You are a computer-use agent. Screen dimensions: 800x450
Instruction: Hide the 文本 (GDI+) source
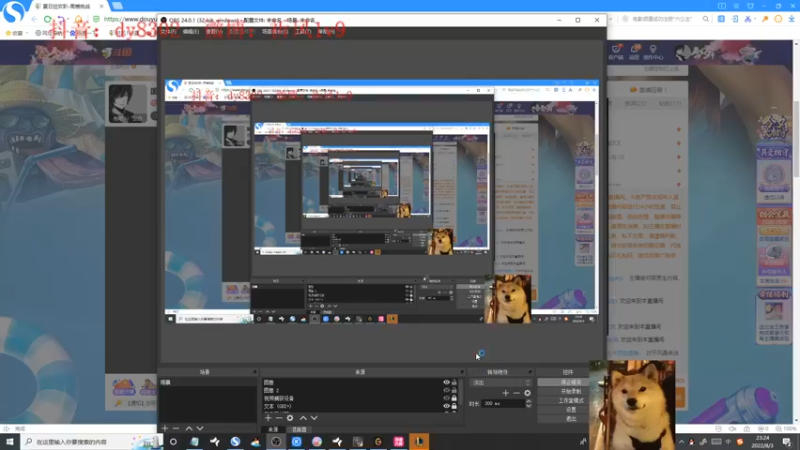[446, 406]
